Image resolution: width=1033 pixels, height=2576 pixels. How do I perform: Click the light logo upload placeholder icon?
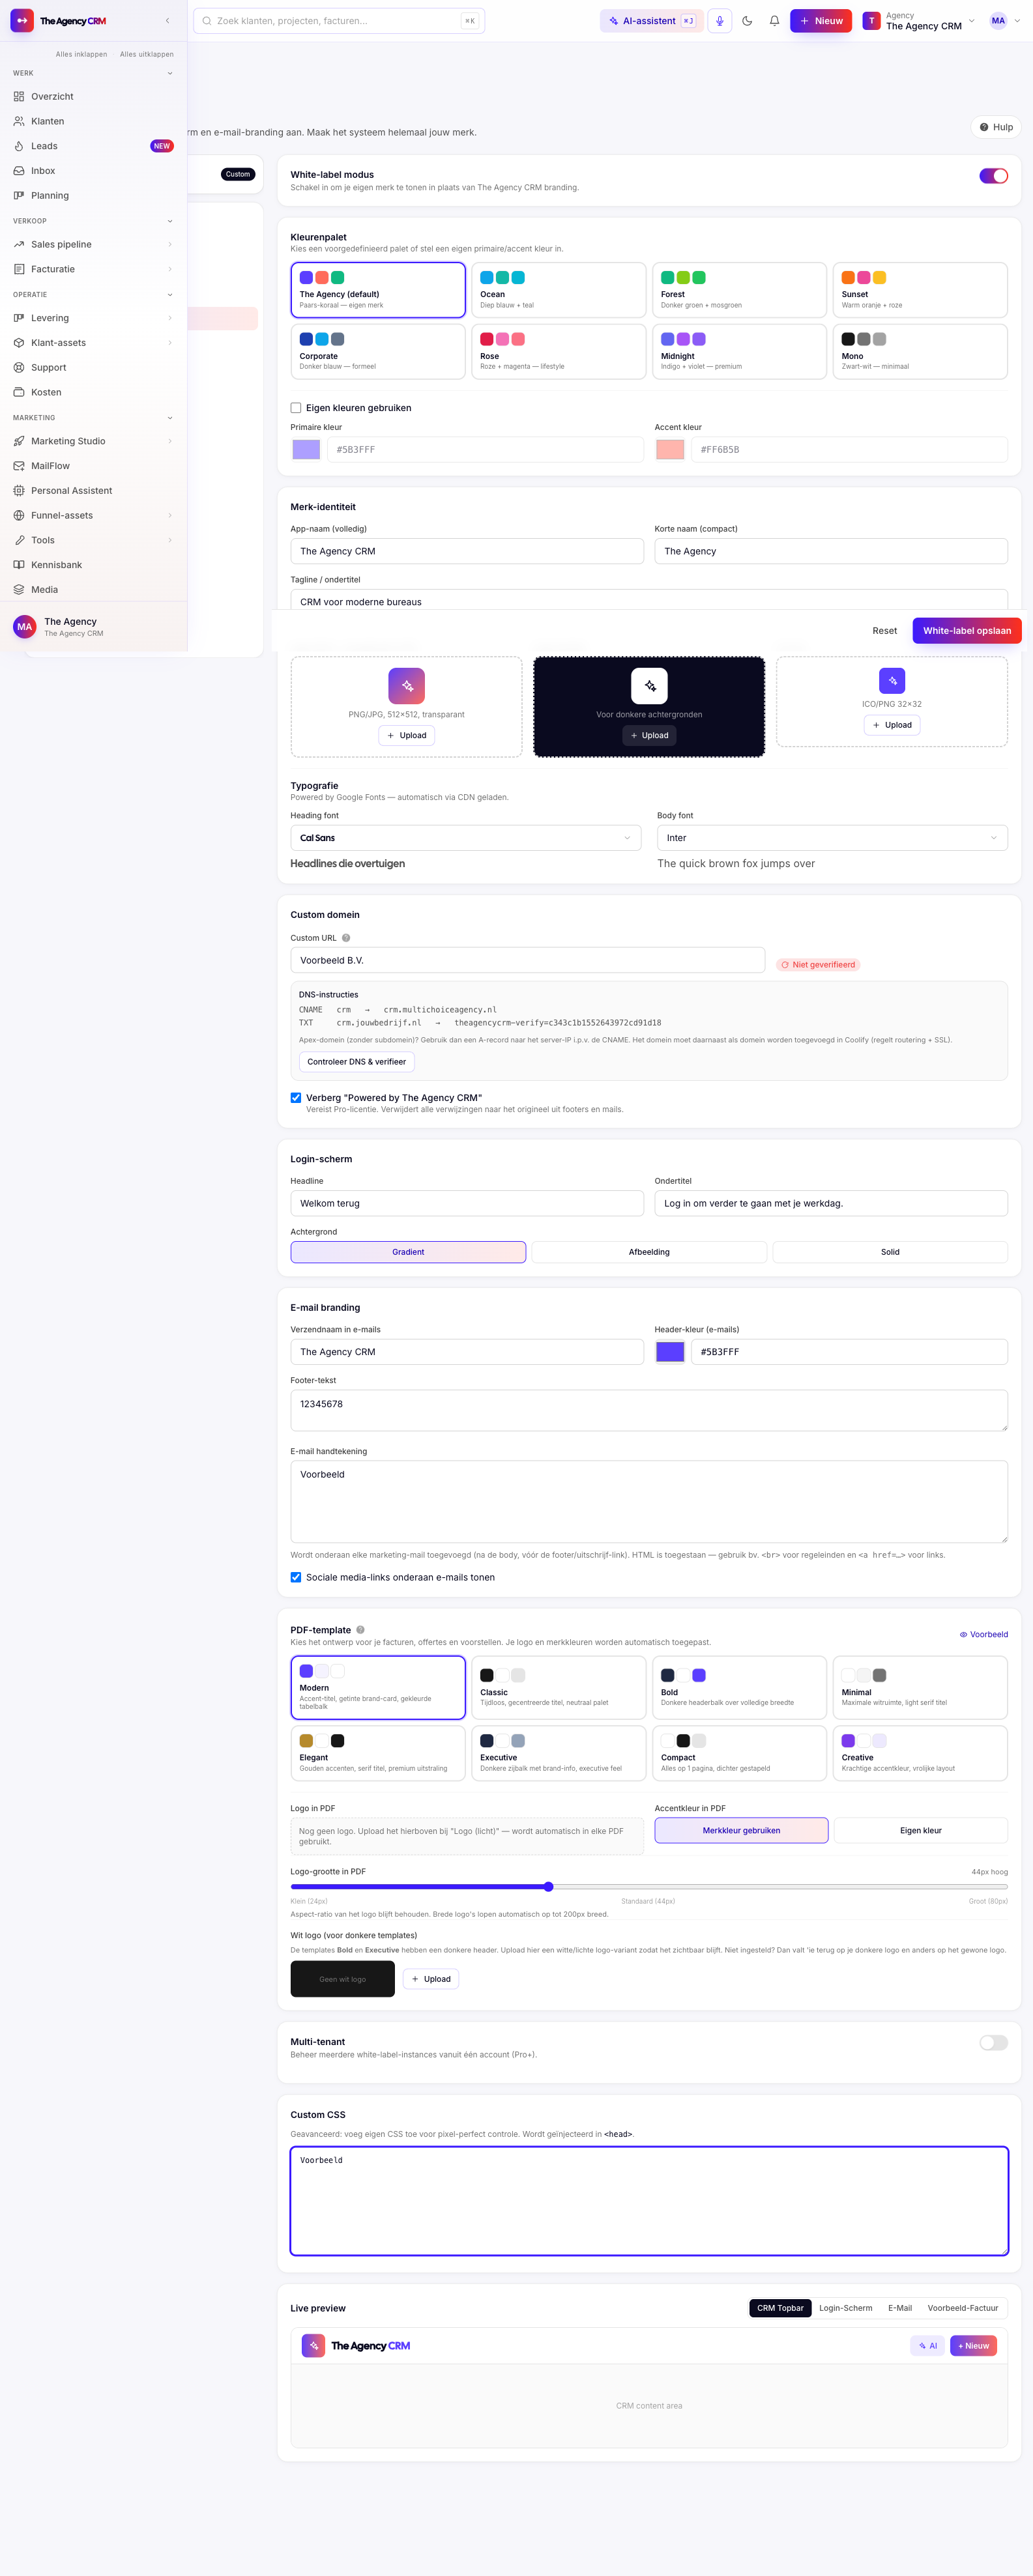[x=406, y=686]
